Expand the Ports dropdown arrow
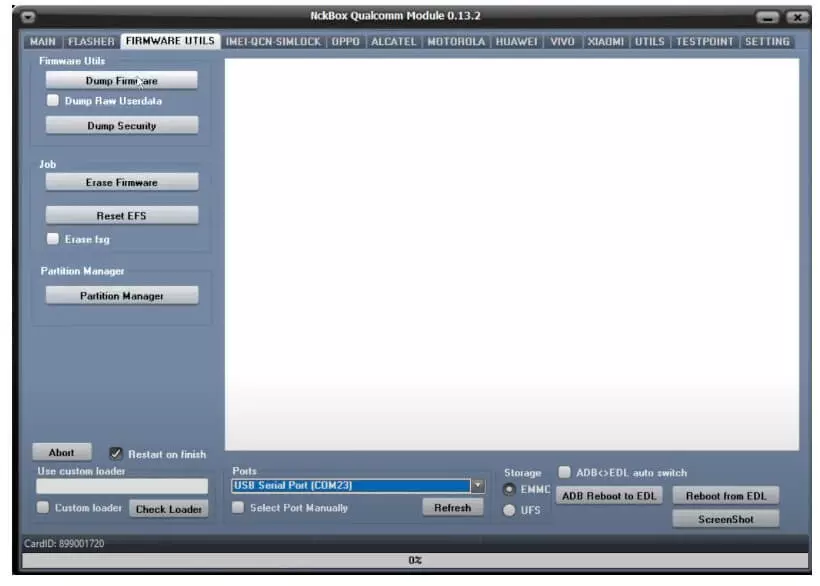Screen dimensions: 820x586 tap(477, 486)
